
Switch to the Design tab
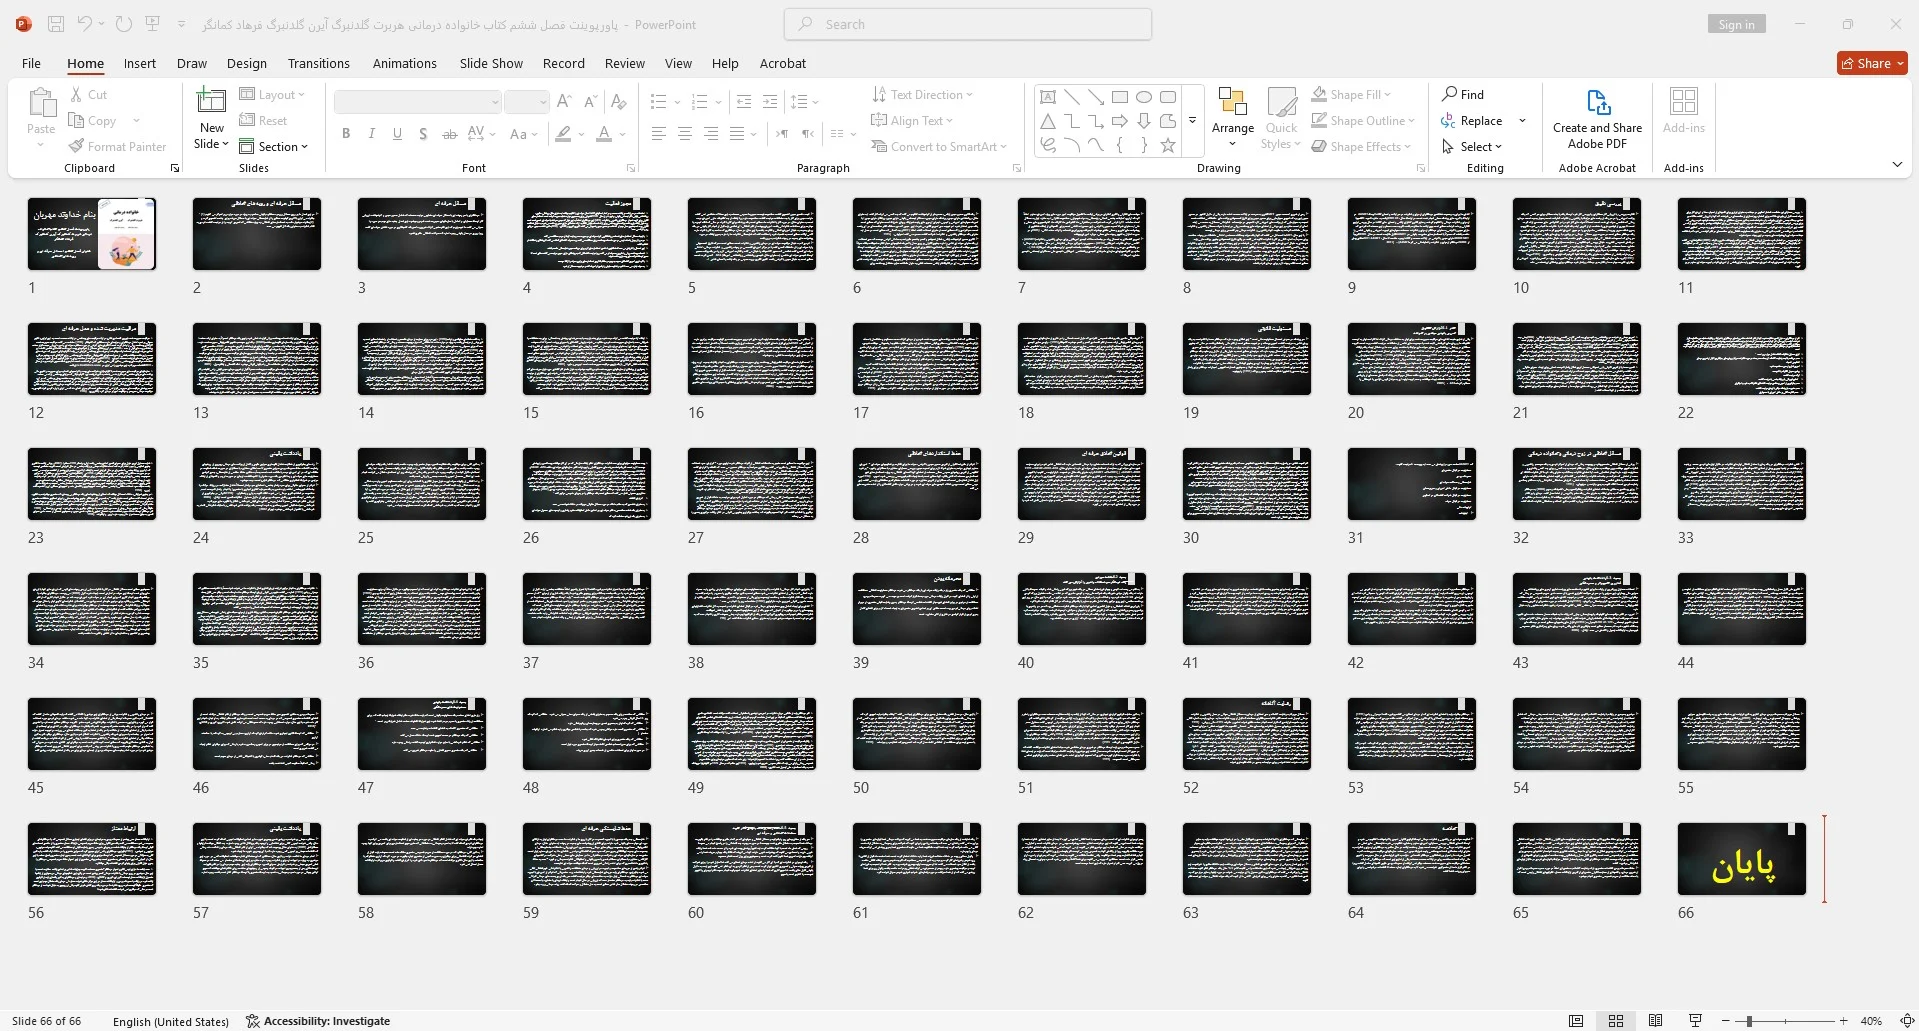pyautogui.click(x=246, y=63)
